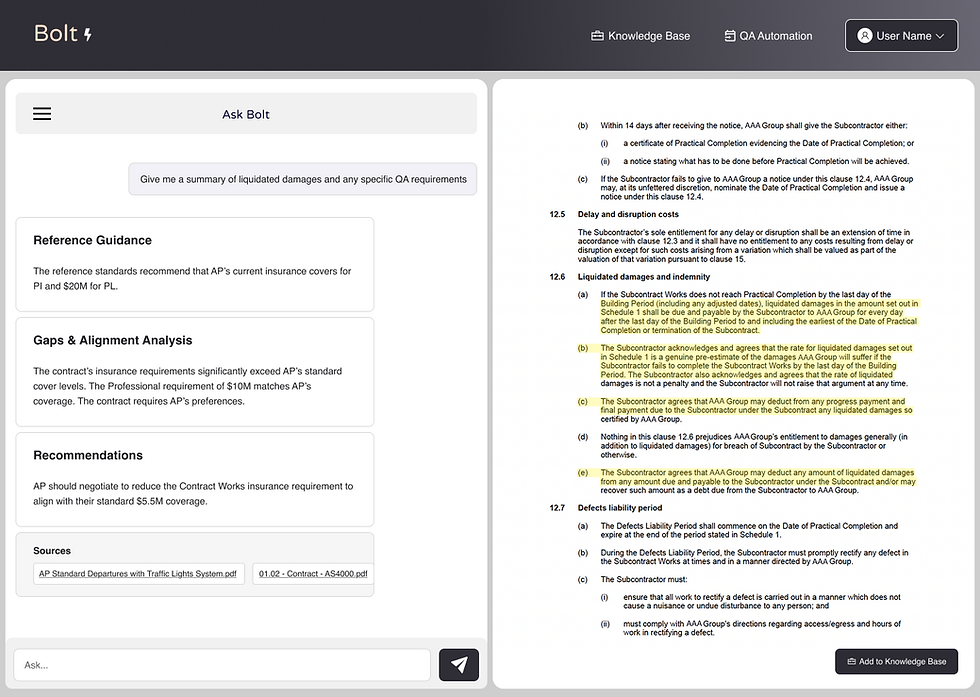Click the Sources label
The height and width of the screenshot is (697, 980).
[x=52, y=551]
